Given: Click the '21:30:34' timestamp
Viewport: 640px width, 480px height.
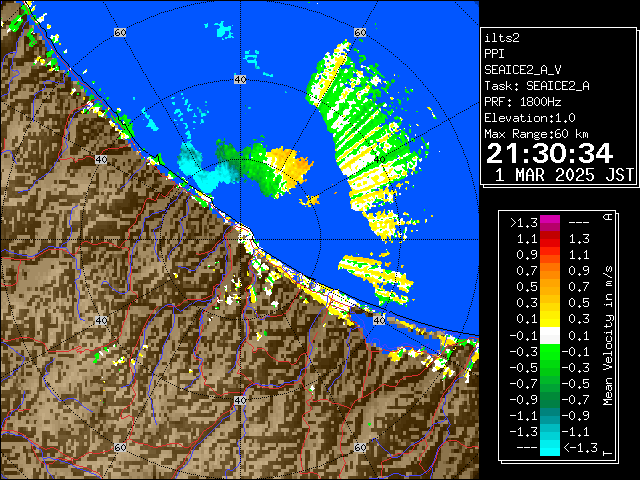Looking at the screenshot, I should (549, 153).
